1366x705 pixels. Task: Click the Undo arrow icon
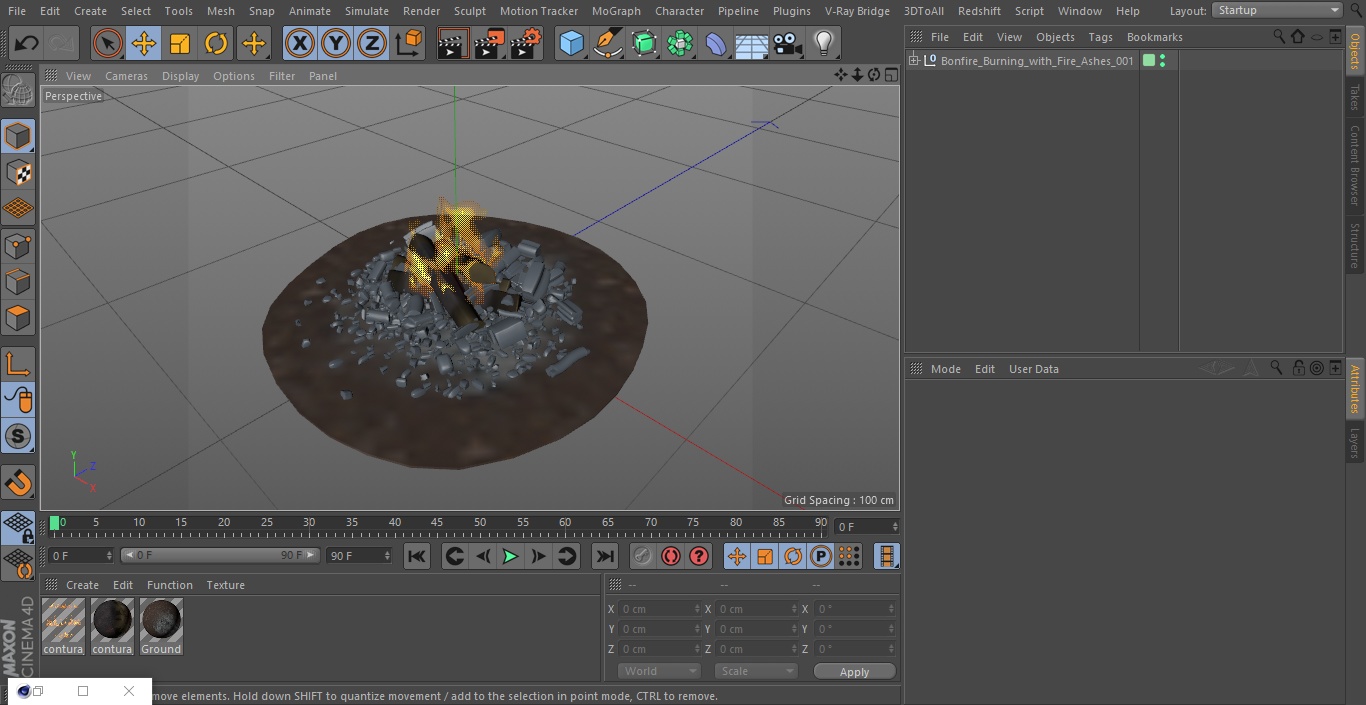(x=27, y=44)
